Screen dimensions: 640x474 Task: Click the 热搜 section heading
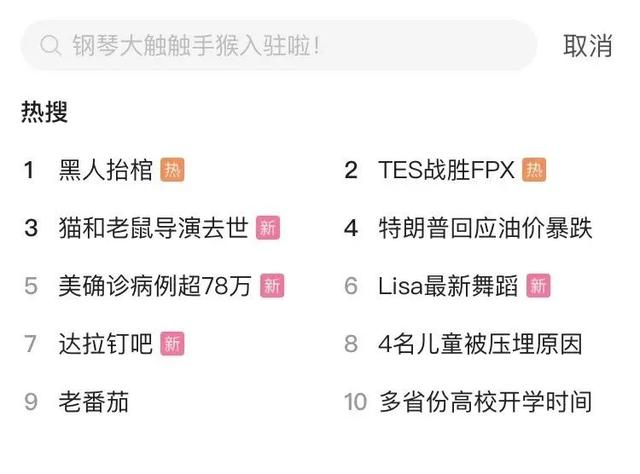[x=45, y=111]
